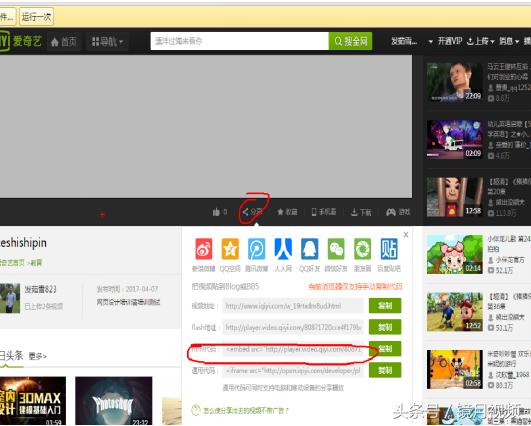Viewport: 531px width, 426px height.
Task: Open the 02:14 cartoon girl video
Action: tap(454, 254)
